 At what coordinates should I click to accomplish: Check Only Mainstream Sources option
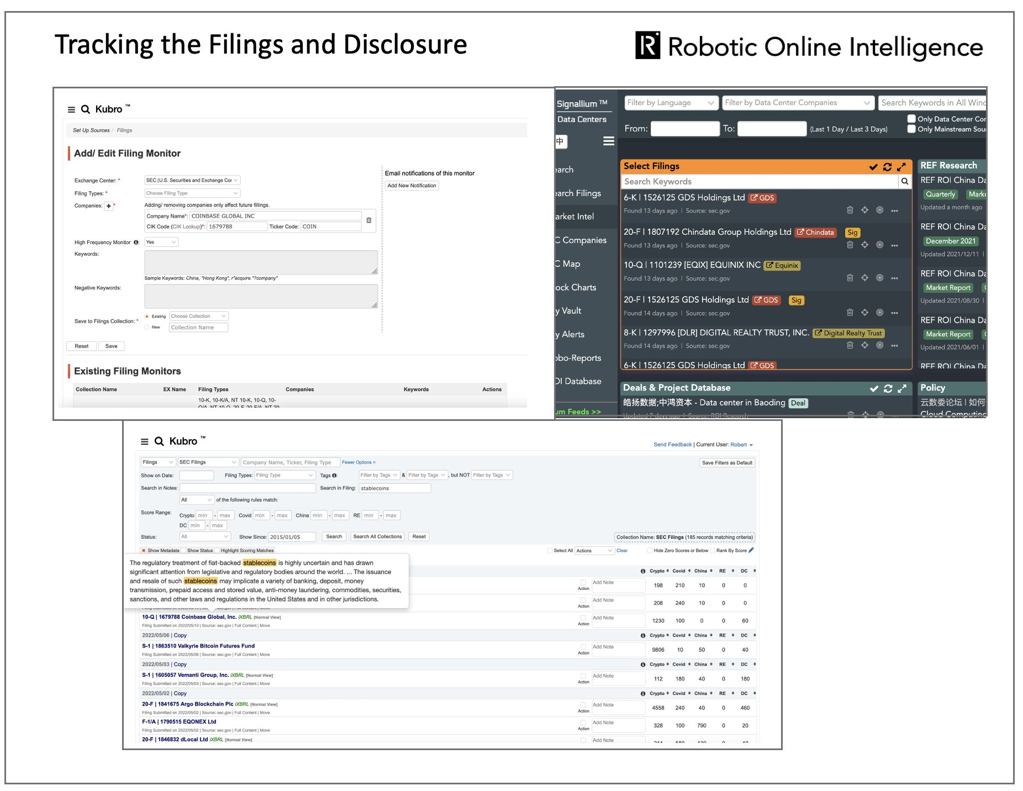click(912, 130)
